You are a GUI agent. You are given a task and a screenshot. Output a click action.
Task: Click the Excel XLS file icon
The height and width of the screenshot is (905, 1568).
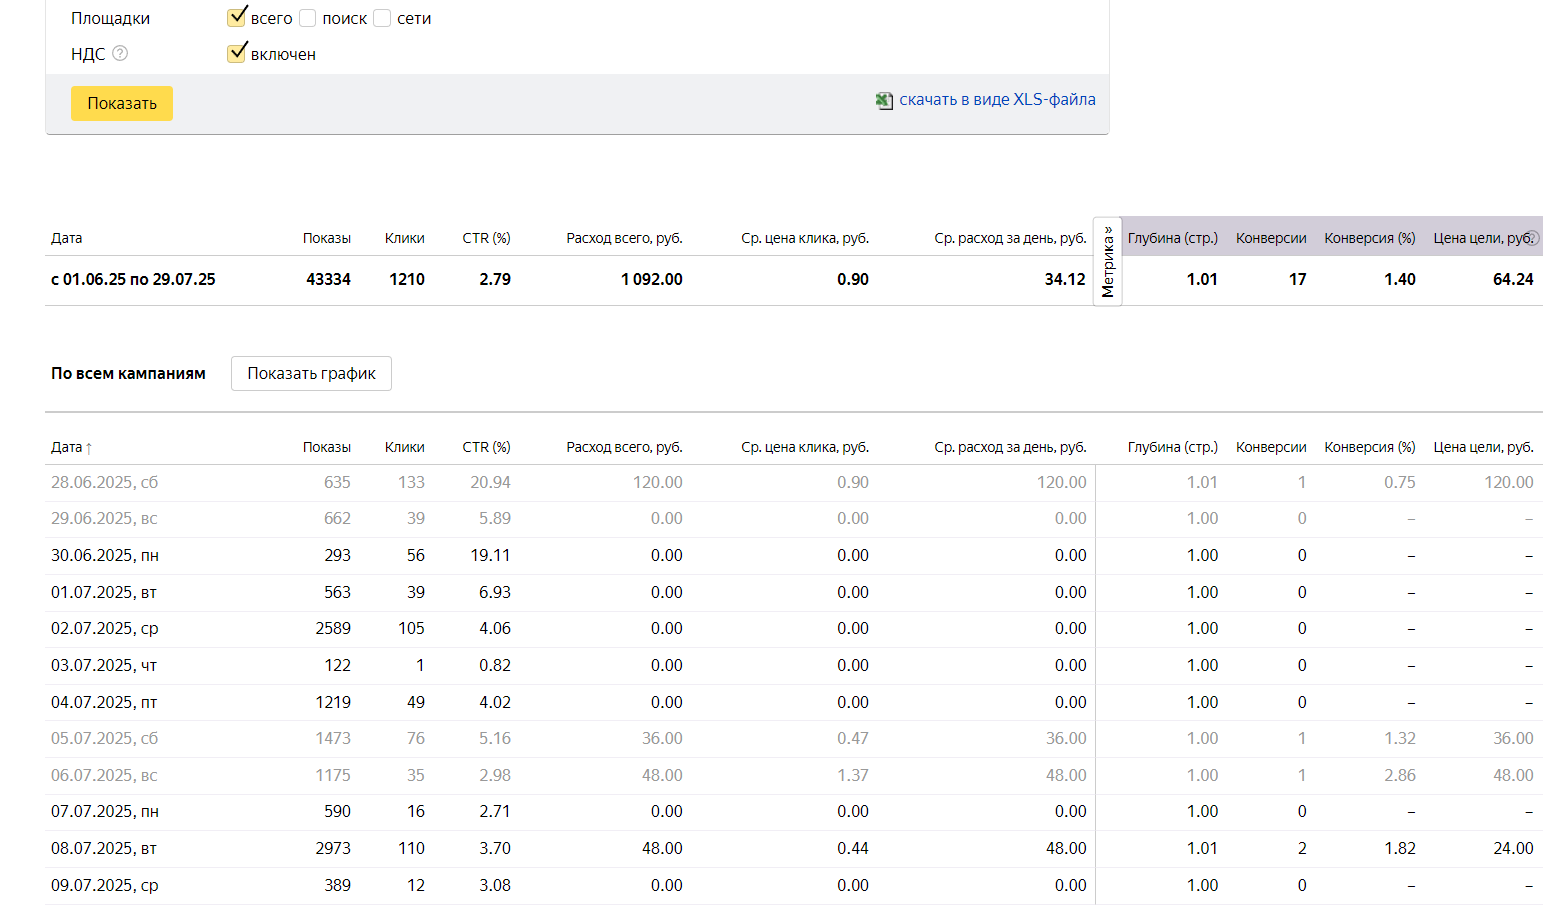point(884,100)
